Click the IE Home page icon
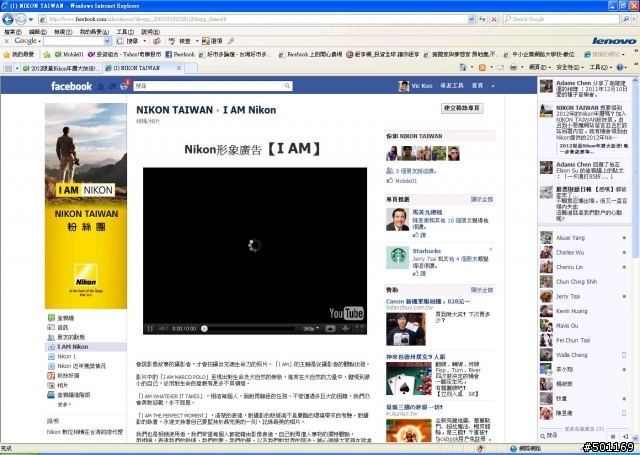This screenshot has width=640, height=455. [x=463, y=67]
